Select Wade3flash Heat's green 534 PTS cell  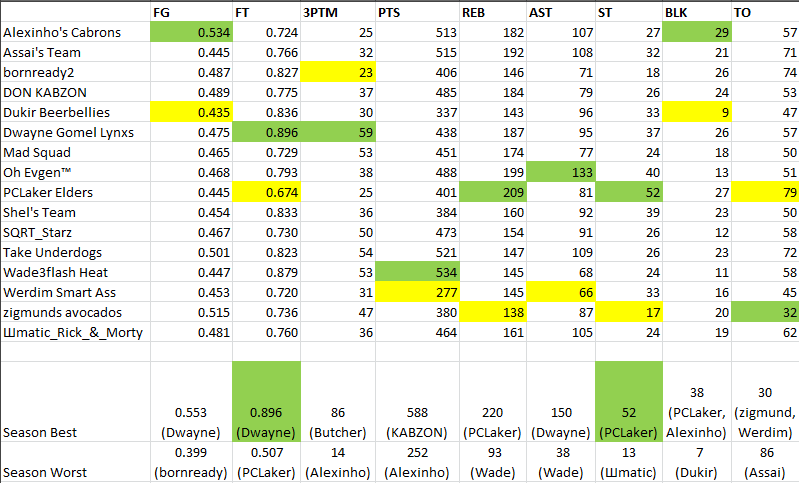tap(416, 272)
